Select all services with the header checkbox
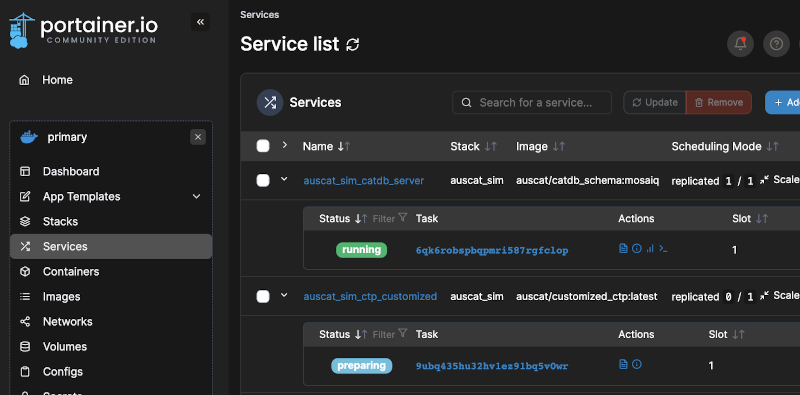 263,146
